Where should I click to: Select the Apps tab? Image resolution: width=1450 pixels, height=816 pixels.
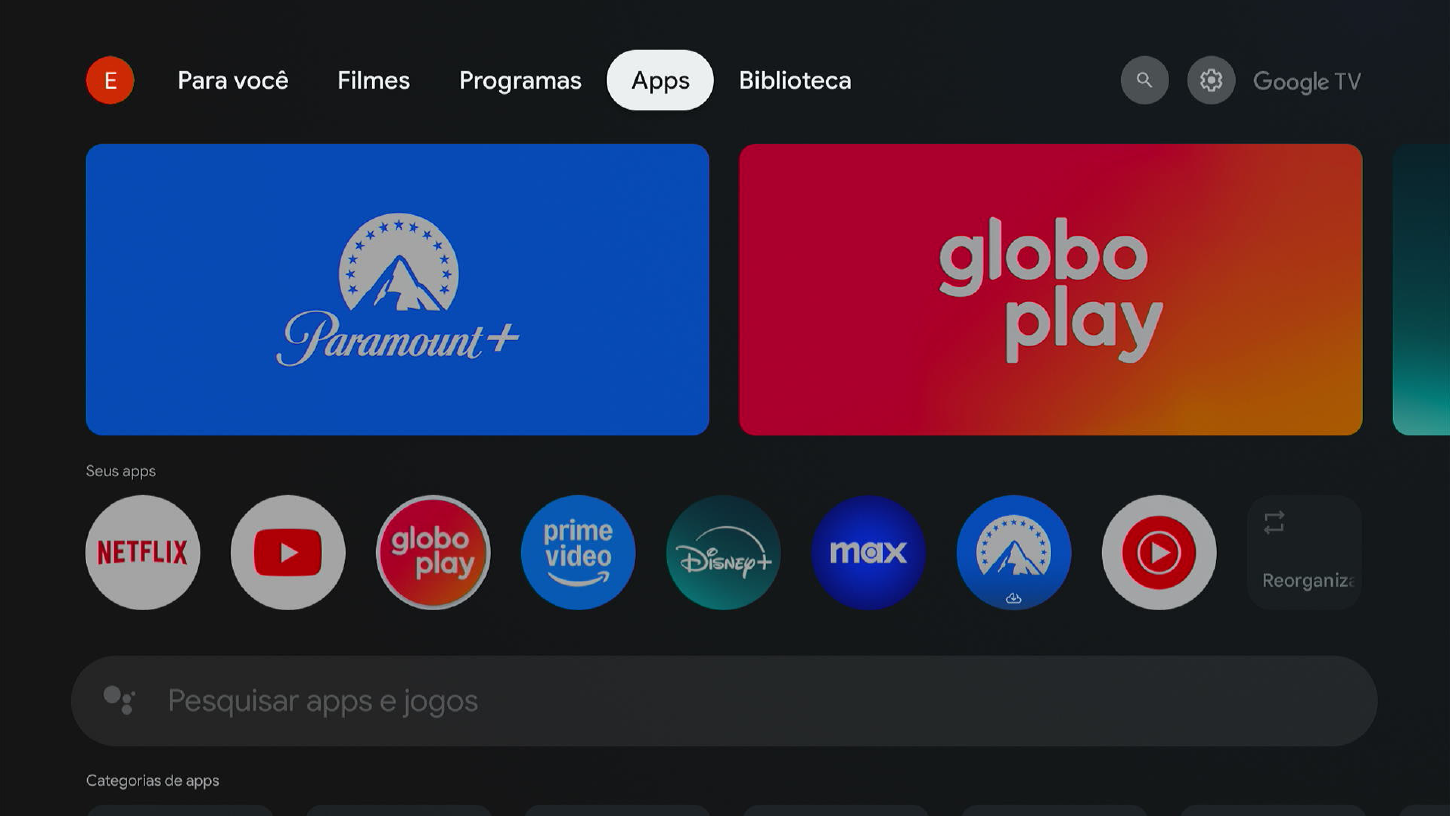pyautogui.click(x=660, y=80)
